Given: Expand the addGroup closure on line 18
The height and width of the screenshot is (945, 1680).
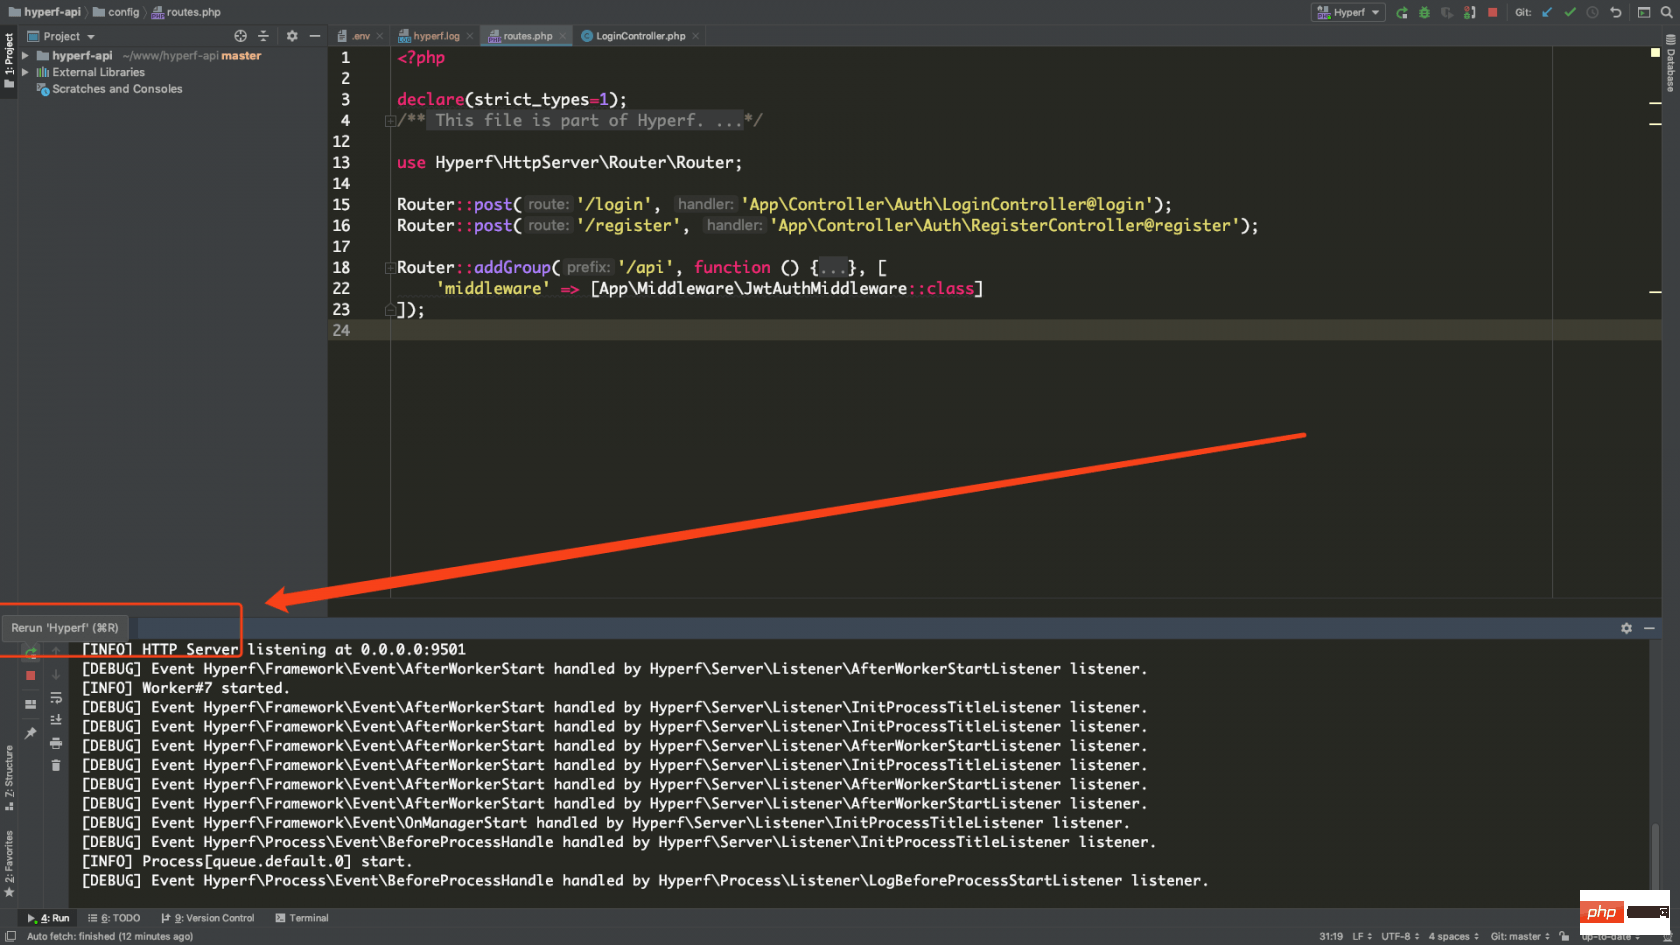Looking at the screenshot, I should pyautogui.click(x=390, y=268).
